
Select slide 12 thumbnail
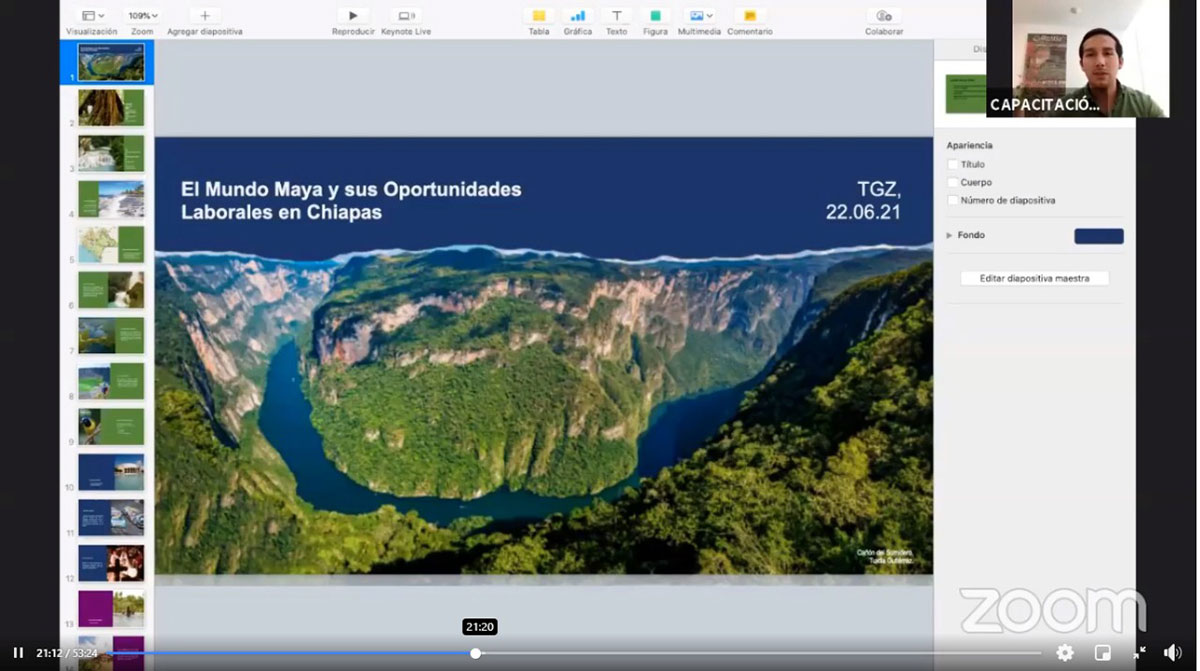pyautogui.click(x=111, y=563)
